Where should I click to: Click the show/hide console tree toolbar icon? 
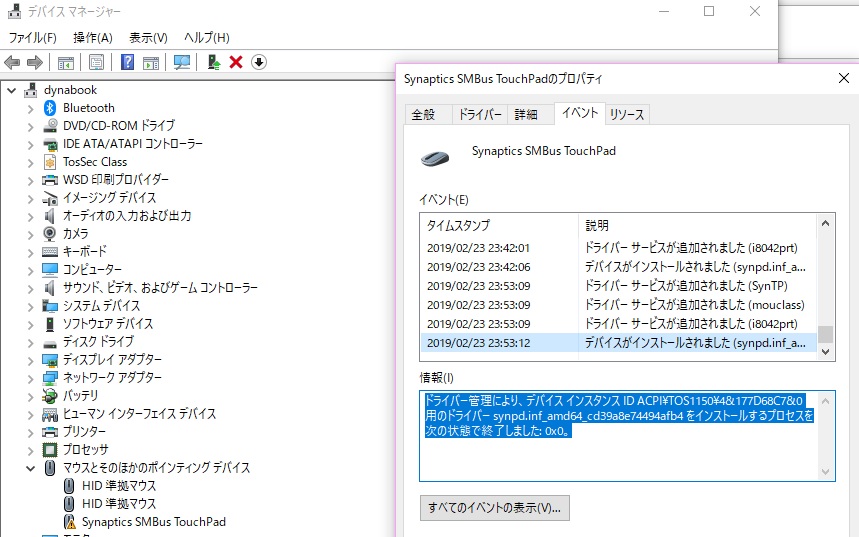coord(66,62)
